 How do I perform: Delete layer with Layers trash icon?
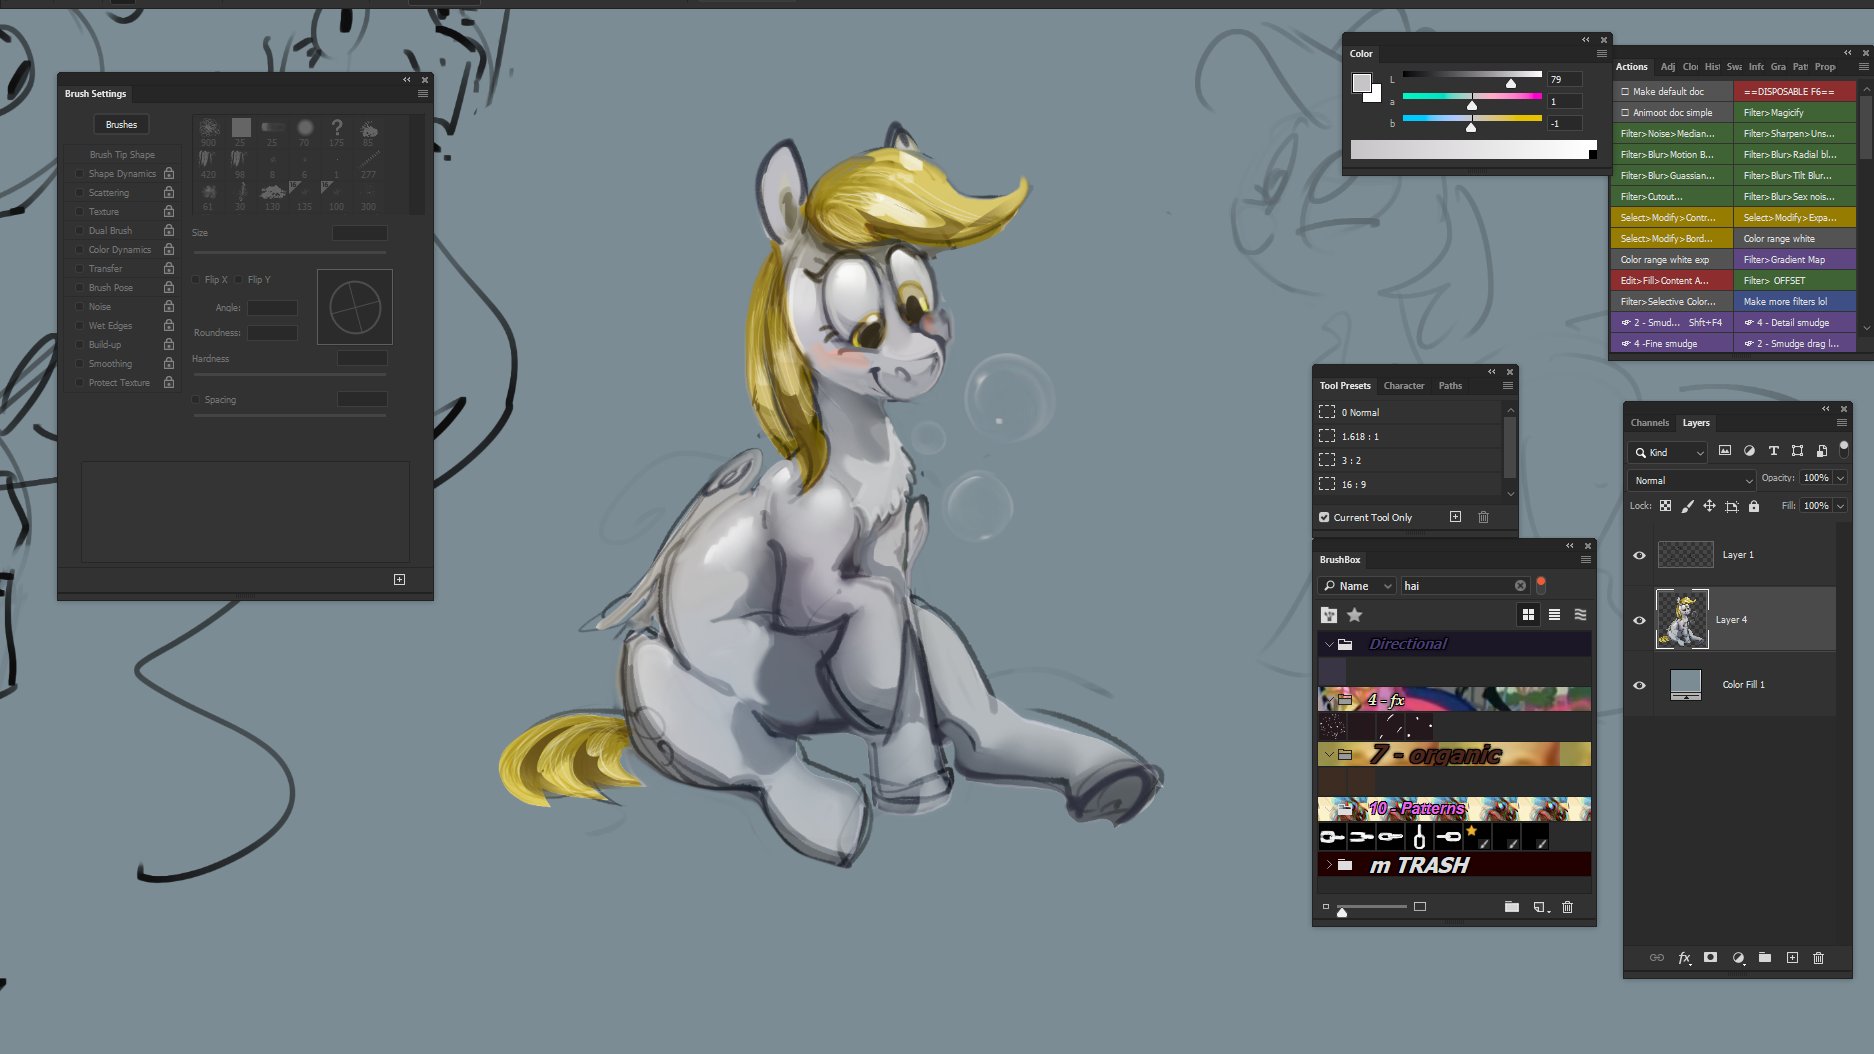1818,958
